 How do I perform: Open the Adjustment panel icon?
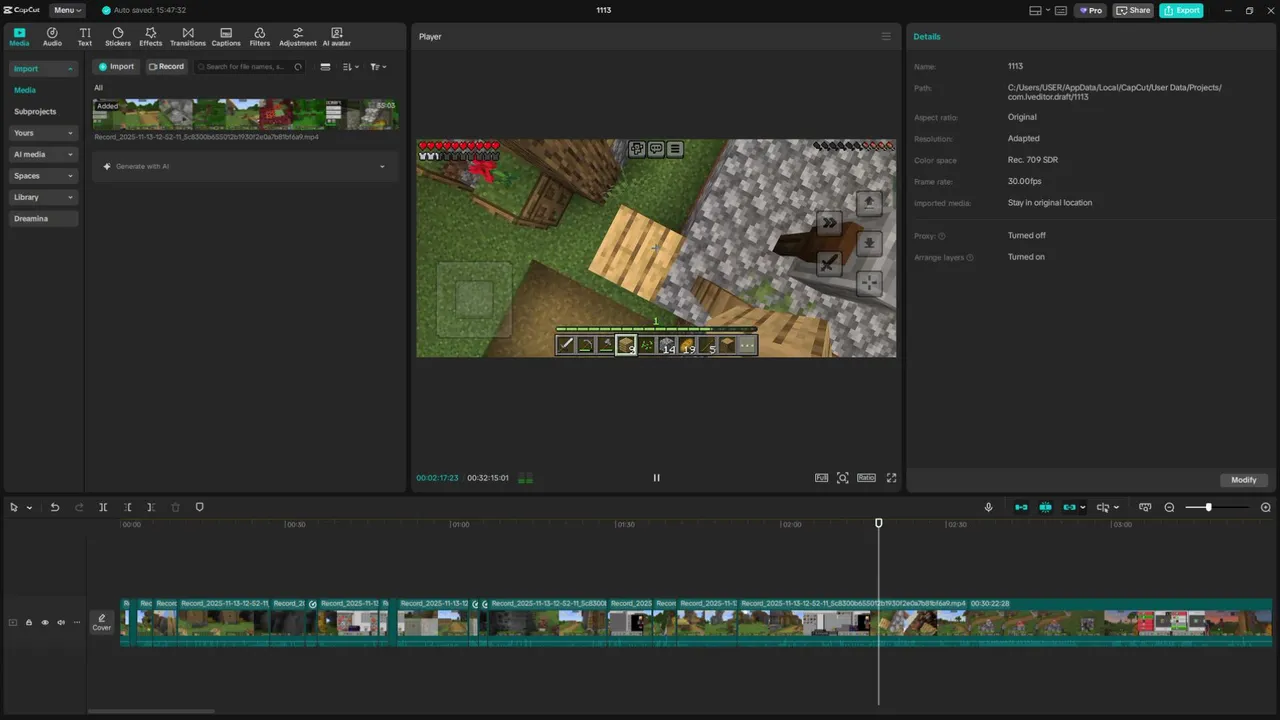298,37
